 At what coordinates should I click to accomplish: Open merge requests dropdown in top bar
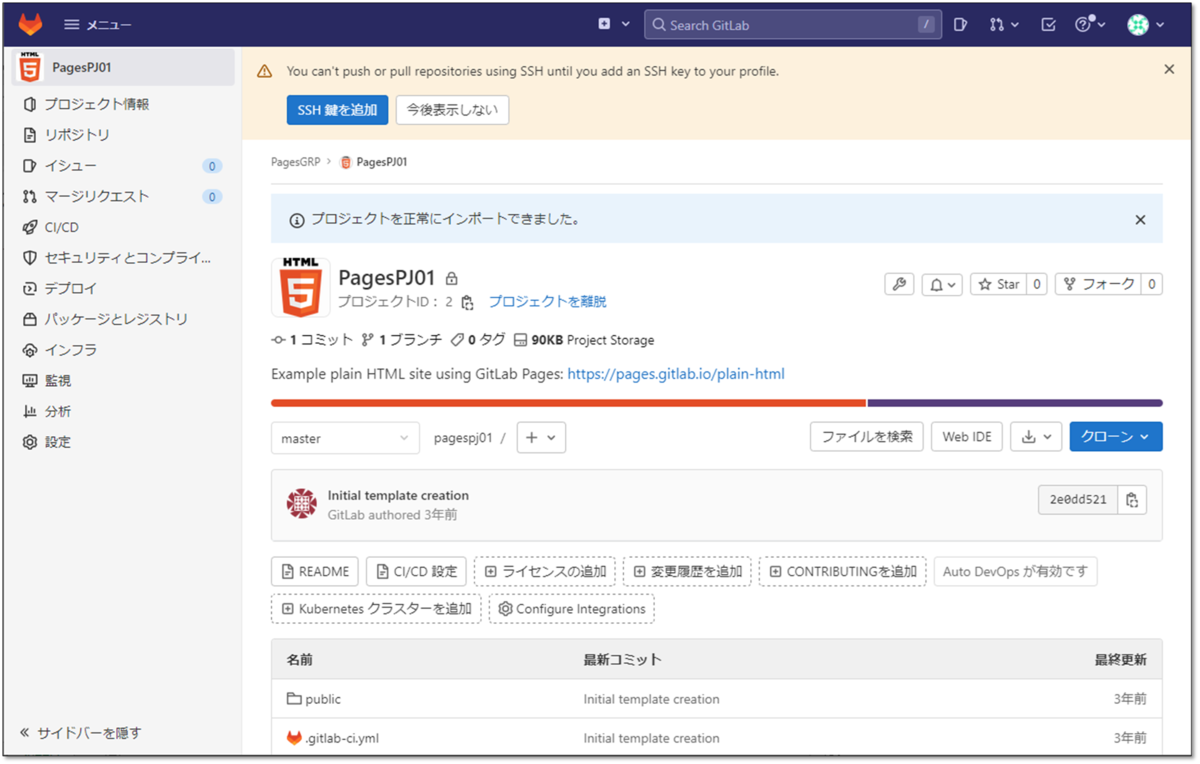pos(1004,25)
